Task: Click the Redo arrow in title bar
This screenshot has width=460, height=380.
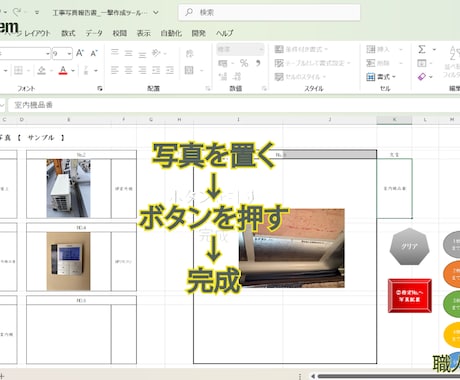Action: tap(17, 12)
